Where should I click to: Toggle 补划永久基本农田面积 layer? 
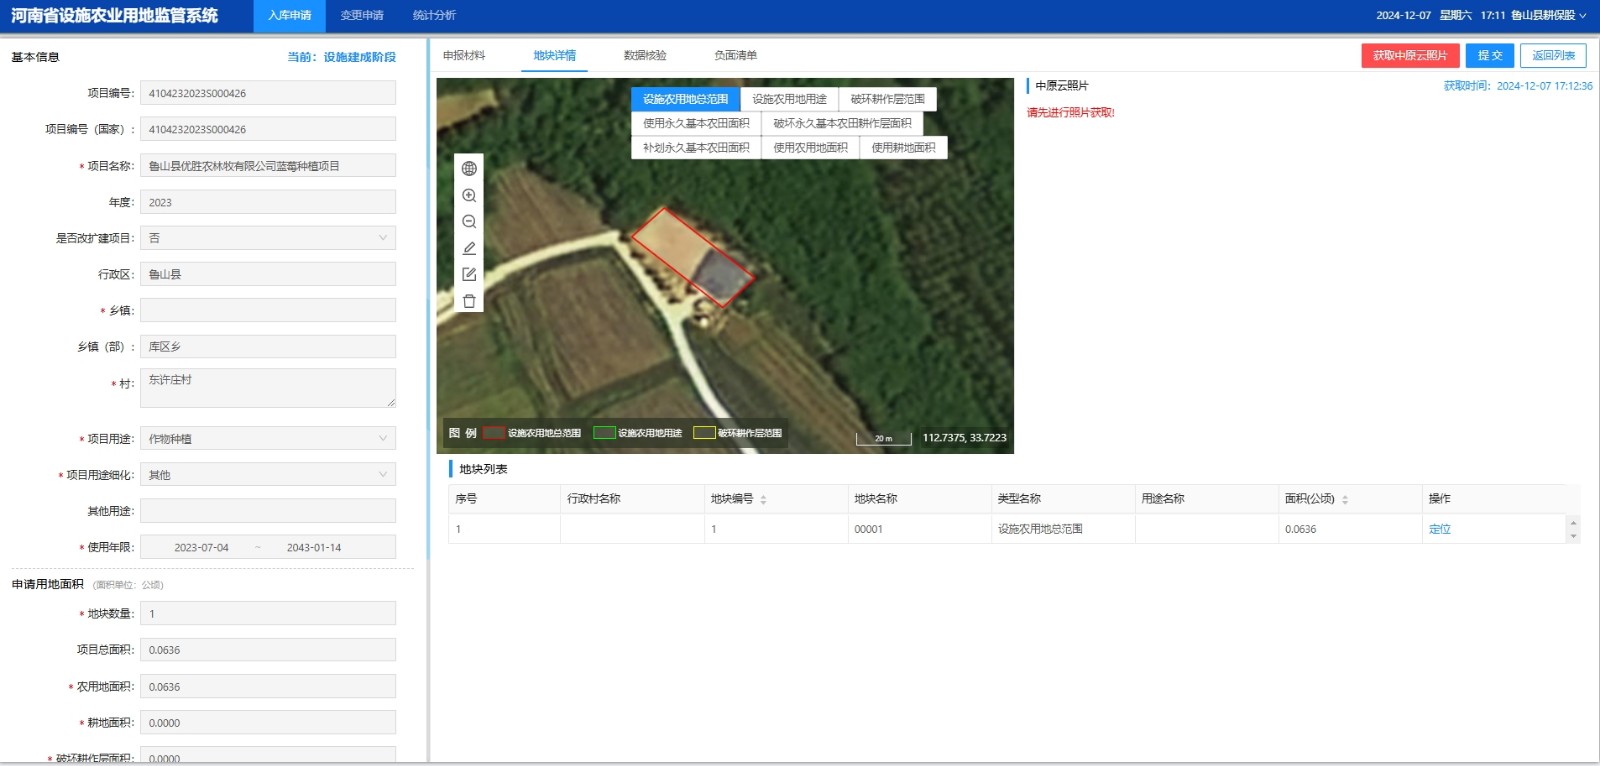[x=696, y=147]
